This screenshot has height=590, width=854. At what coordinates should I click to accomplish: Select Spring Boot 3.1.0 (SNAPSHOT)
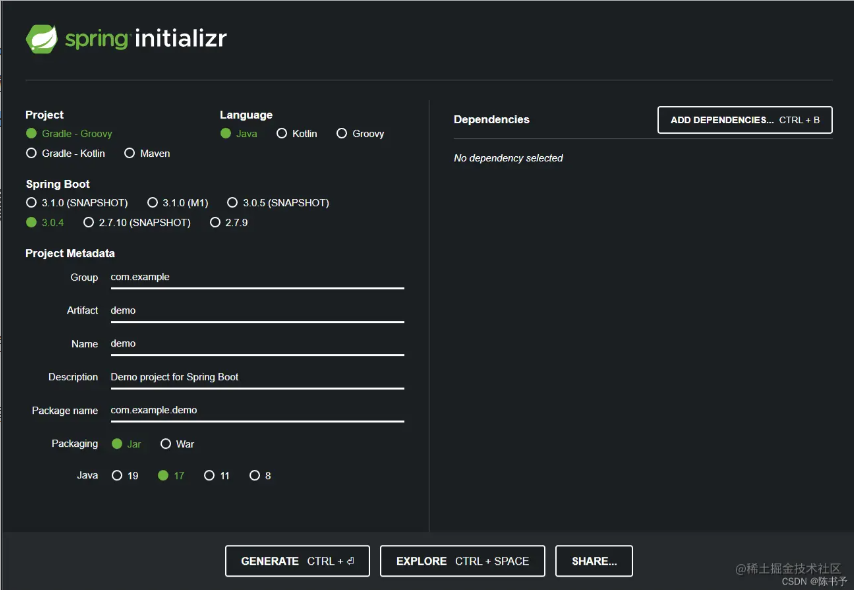pos(77,203)
